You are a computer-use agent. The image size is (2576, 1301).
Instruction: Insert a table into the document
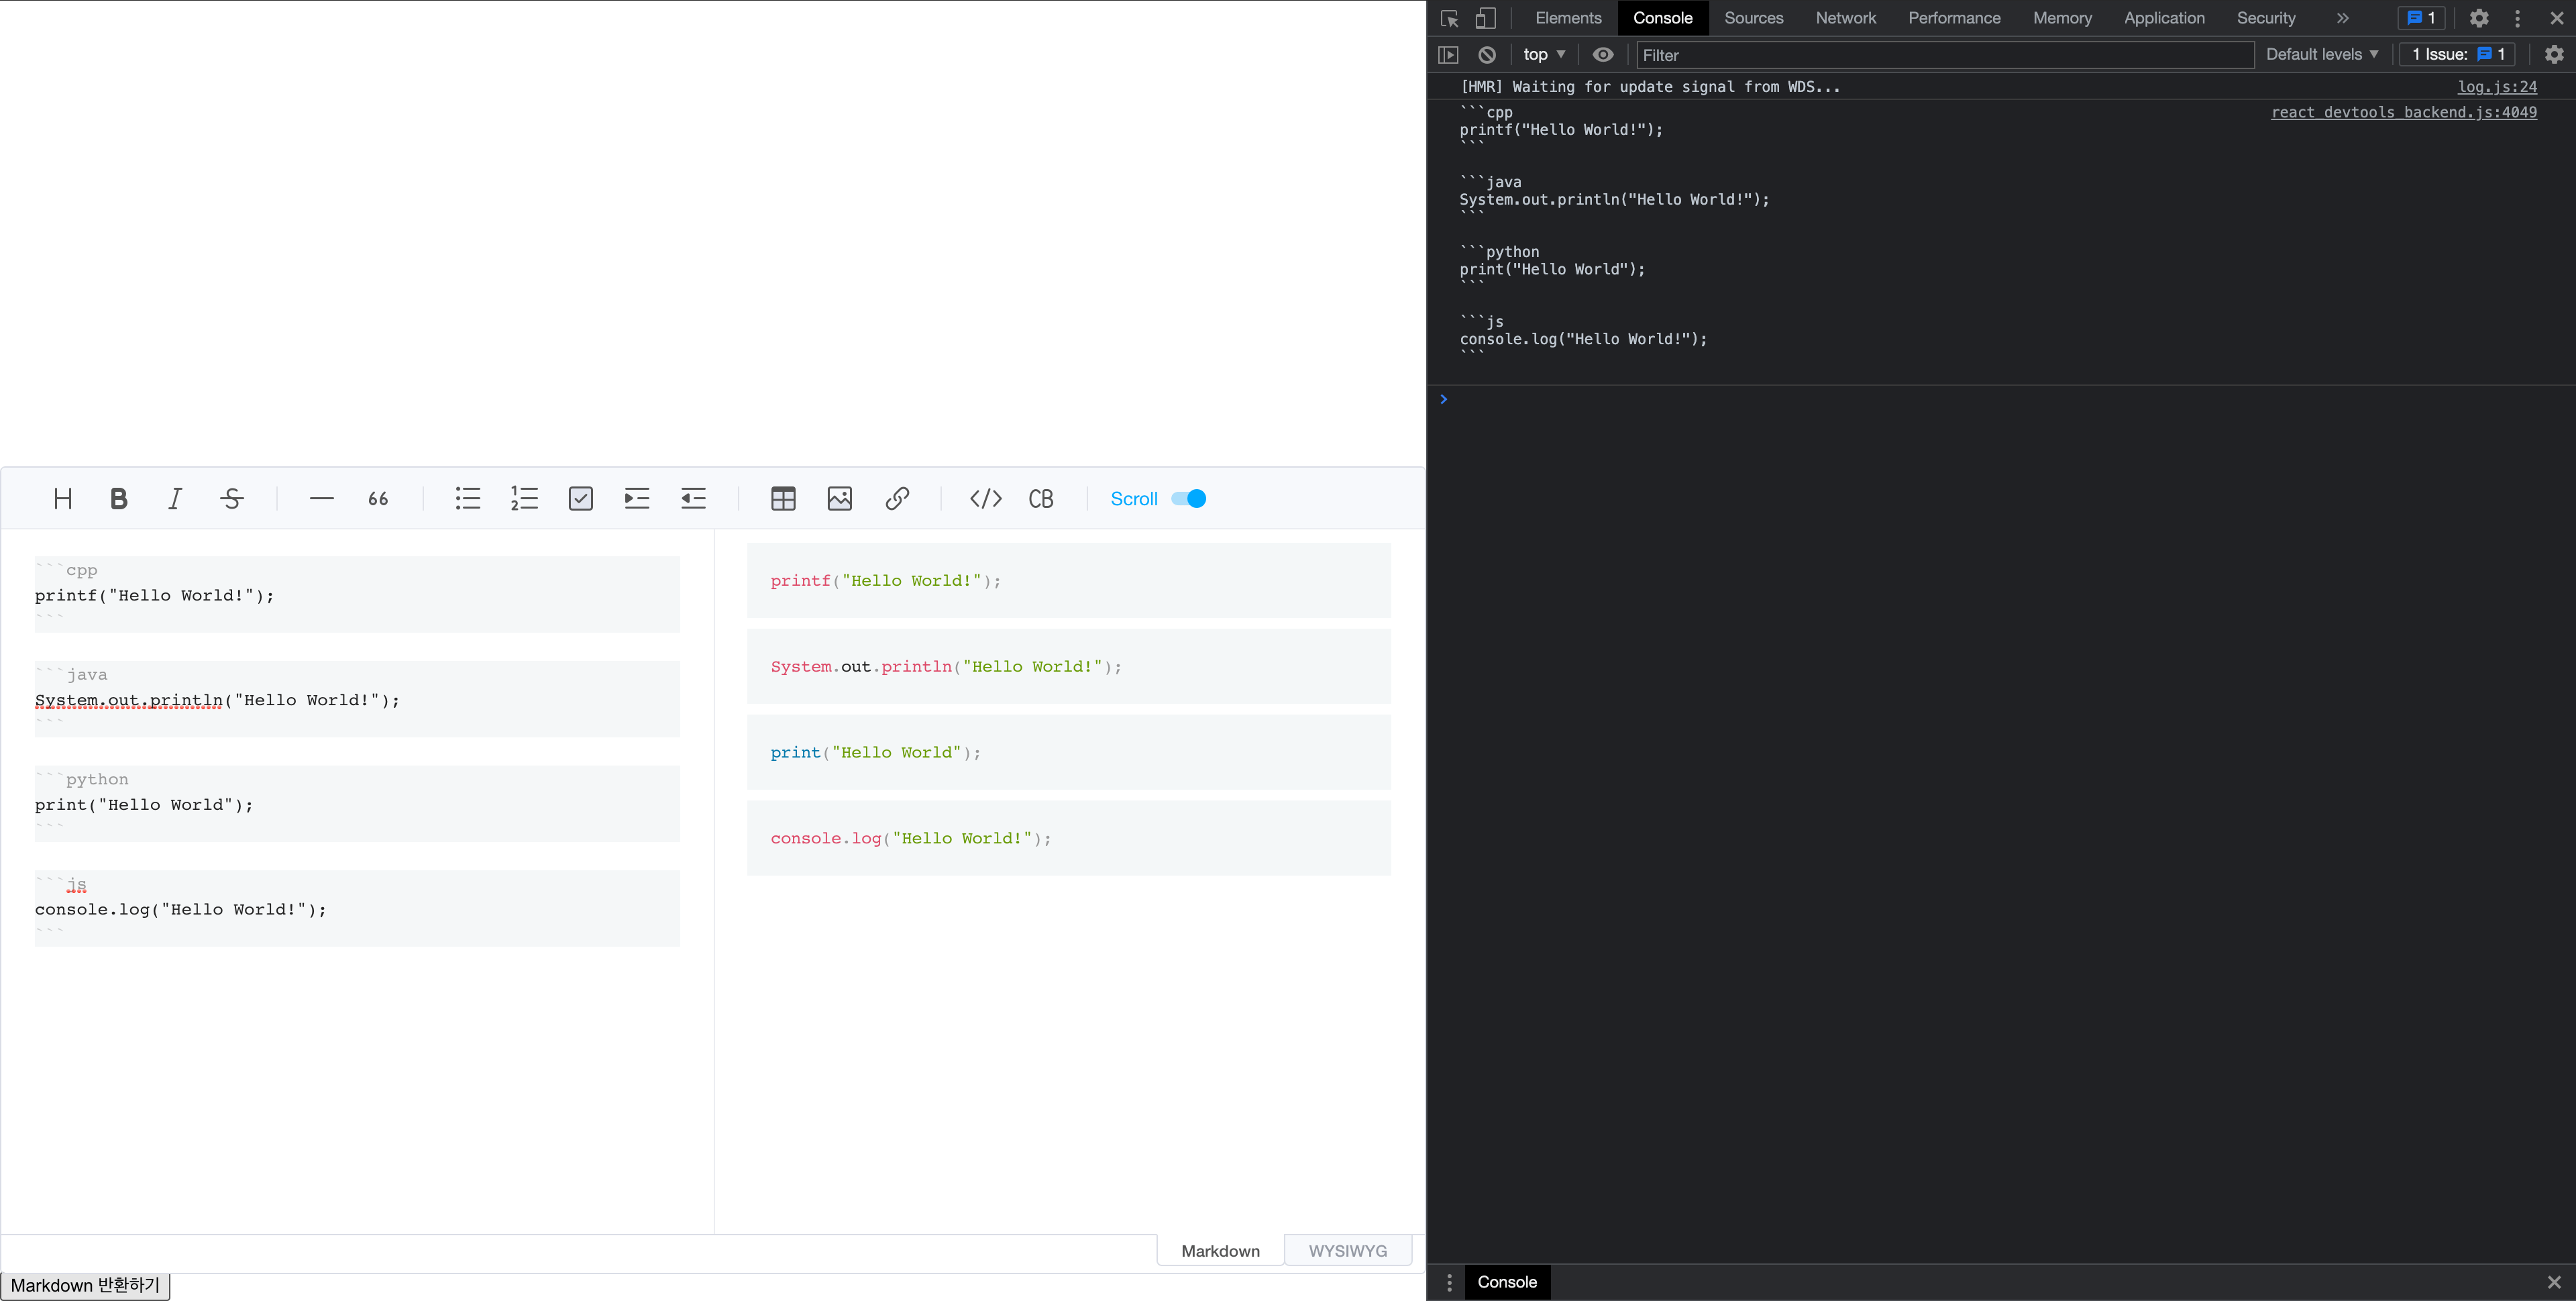click(783, 498)
